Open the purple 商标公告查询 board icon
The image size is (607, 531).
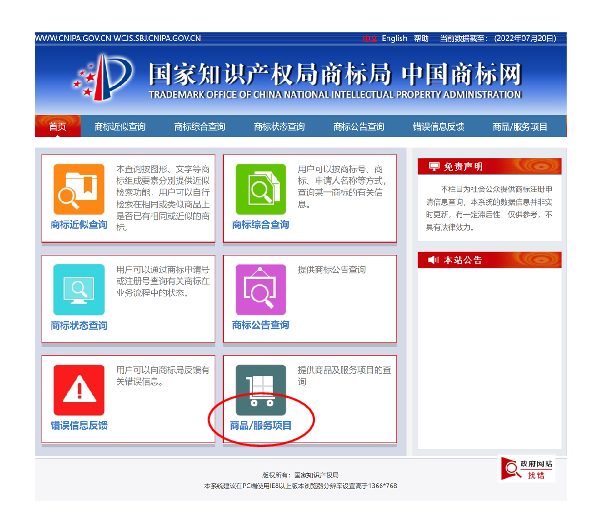pos(261,289)
